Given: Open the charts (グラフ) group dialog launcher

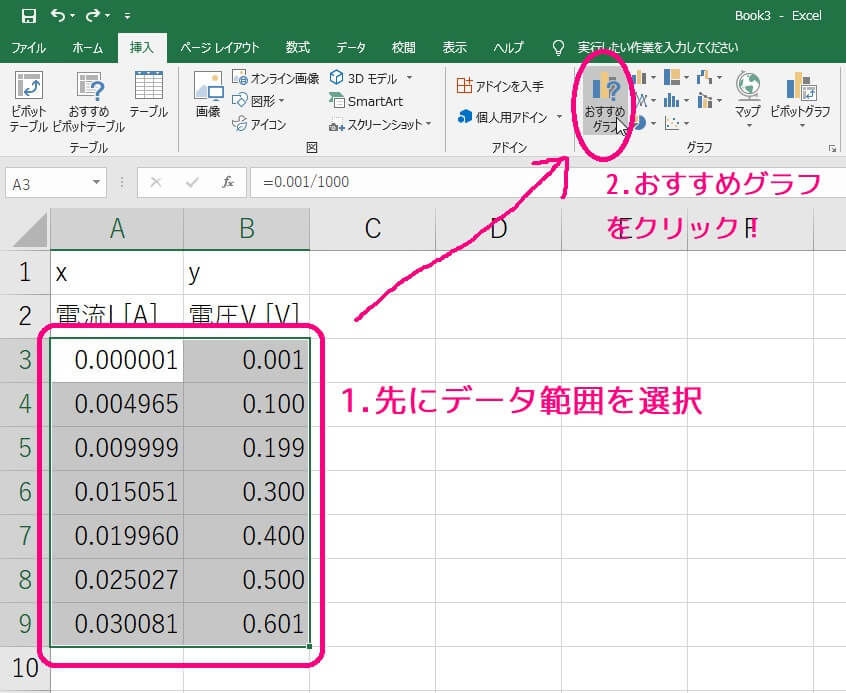Looking at the screenshot, I should [x=833, y=148].
